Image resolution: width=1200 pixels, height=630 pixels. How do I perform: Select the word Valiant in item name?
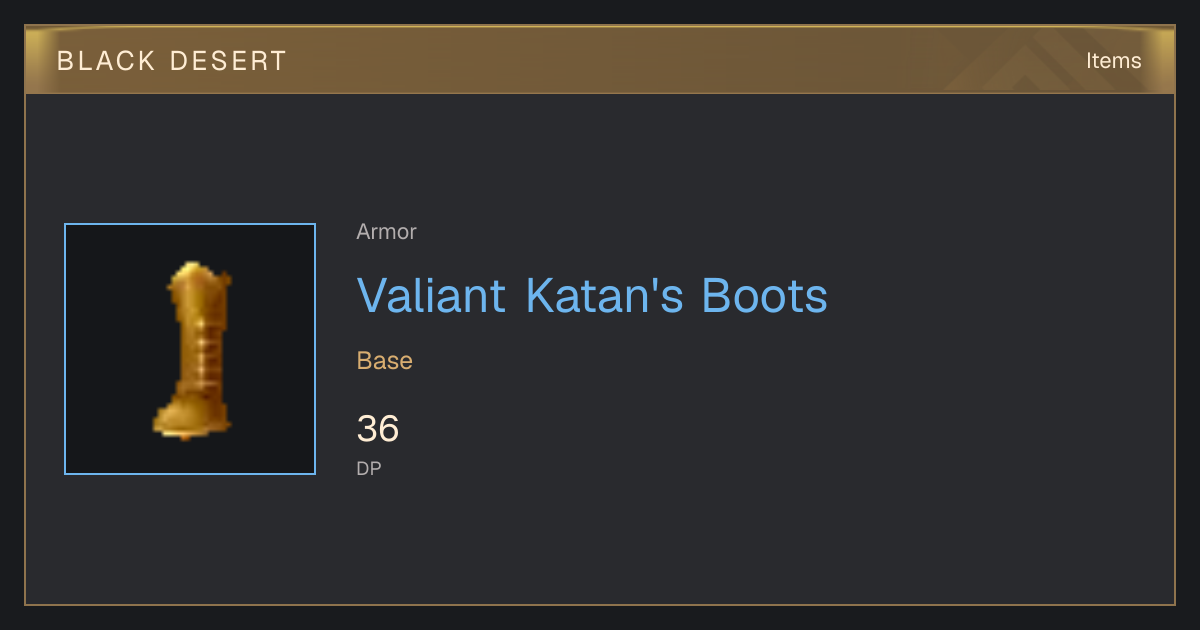pos(431,295)
